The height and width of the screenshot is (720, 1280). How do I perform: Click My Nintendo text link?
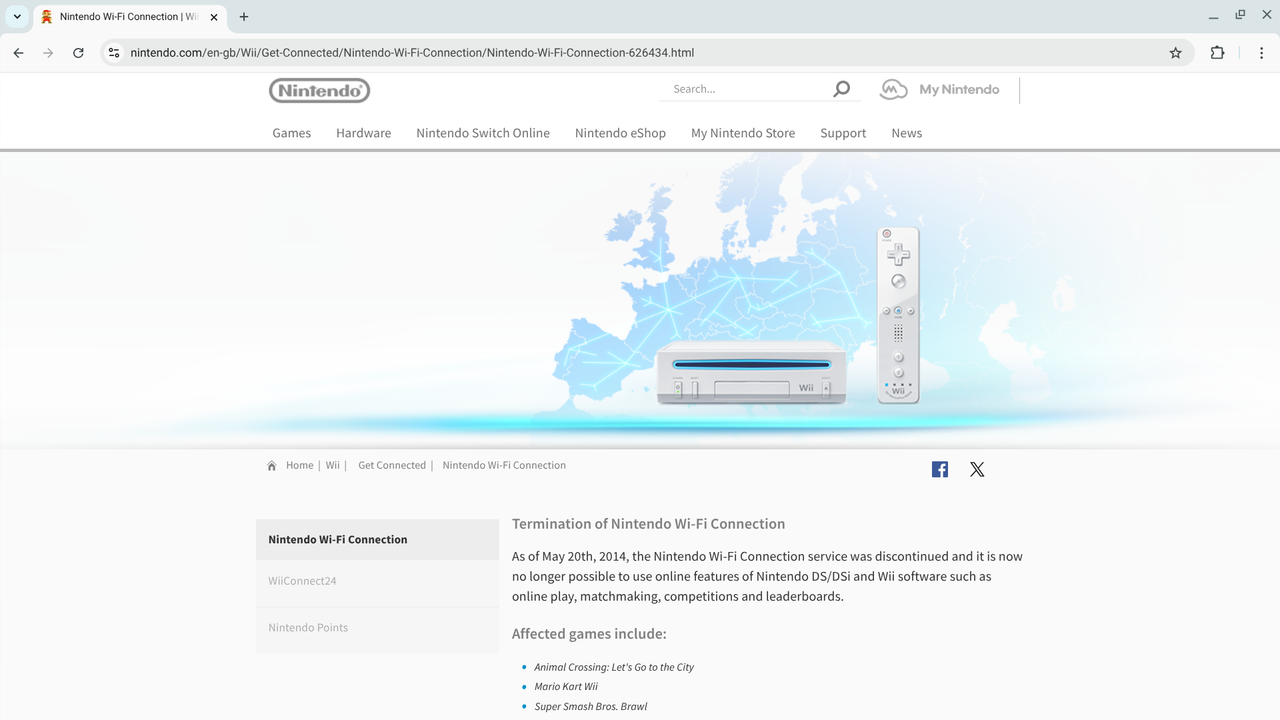click(959, 89)
